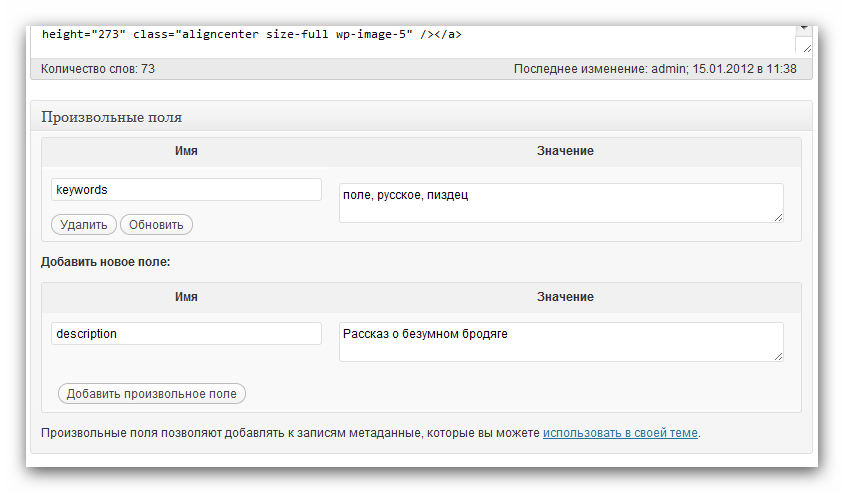Screen dimensions: 844x493
Task: Click the post editor resize grip
Action: (x=806, y=48)
